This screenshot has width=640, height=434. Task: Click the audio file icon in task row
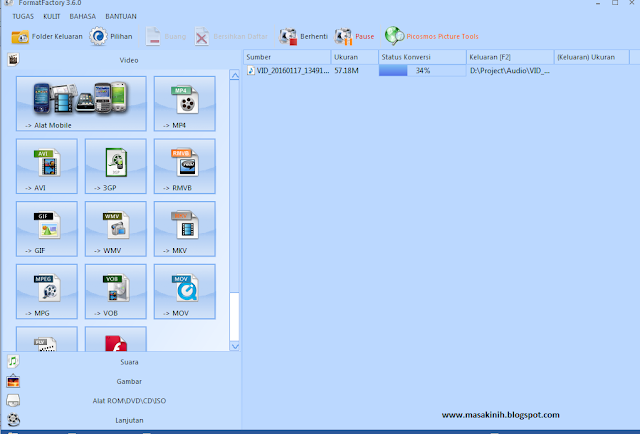251,71
